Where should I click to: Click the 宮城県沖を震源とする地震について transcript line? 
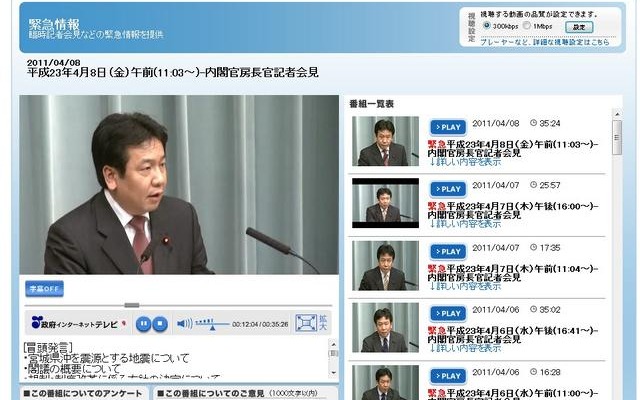tap(106, 358)
